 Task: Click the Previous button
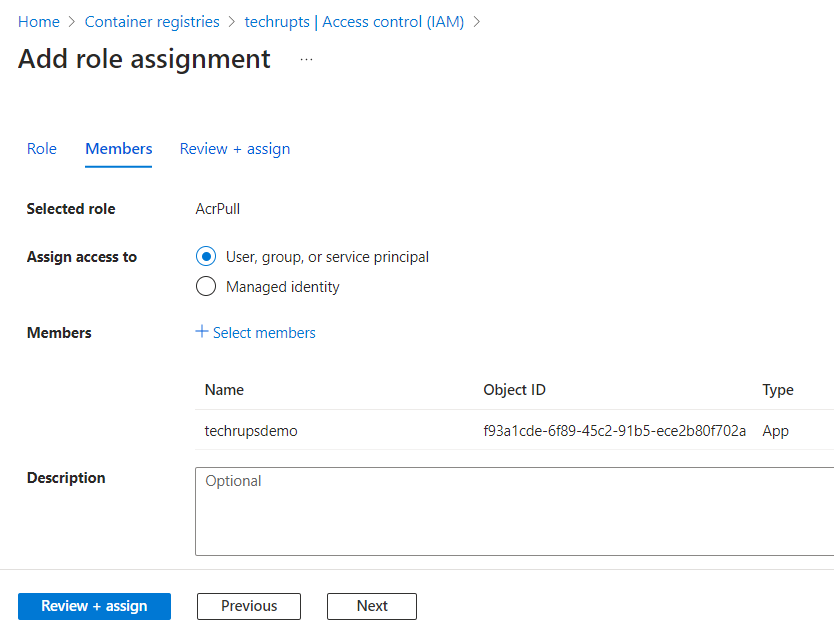coord(249,606)
